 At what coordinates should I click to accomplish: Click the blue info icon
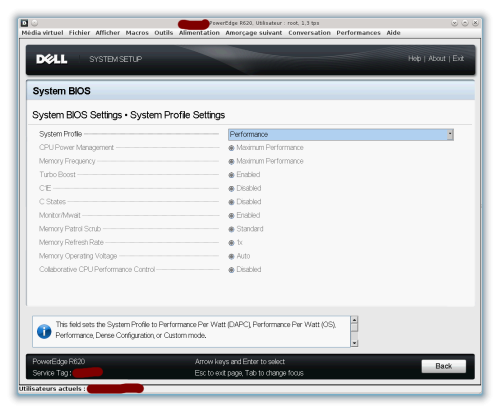(44, 331)
